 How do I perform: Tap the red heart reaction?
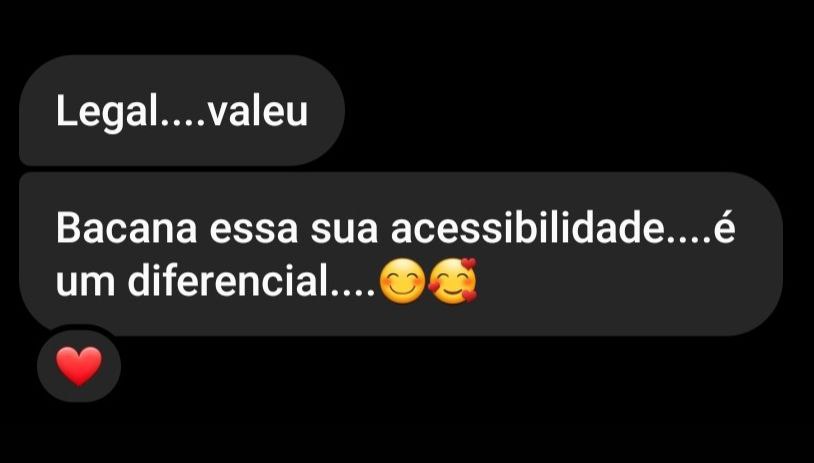coord(79,366)
